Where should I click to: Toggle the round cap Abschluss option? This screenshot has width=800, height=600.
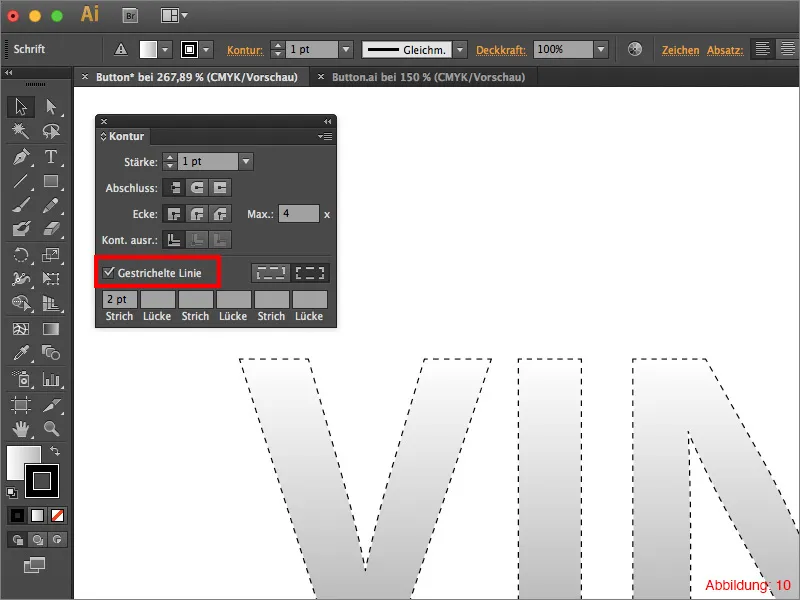(197, 188)
